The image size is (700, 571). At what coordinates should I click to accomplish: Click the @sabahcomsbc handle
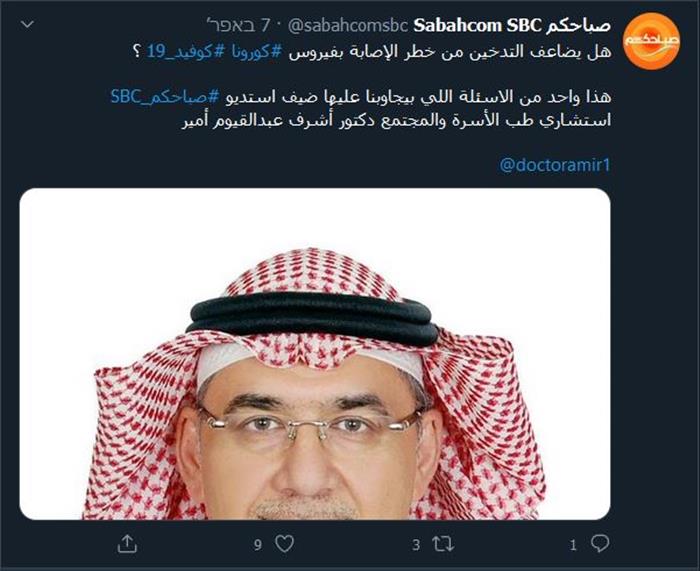coord(349,26)
